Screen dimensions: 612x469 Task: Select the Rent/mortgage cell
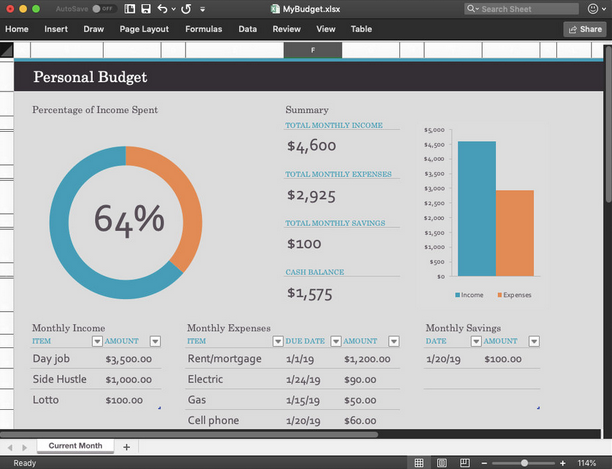tap(235, 359)
